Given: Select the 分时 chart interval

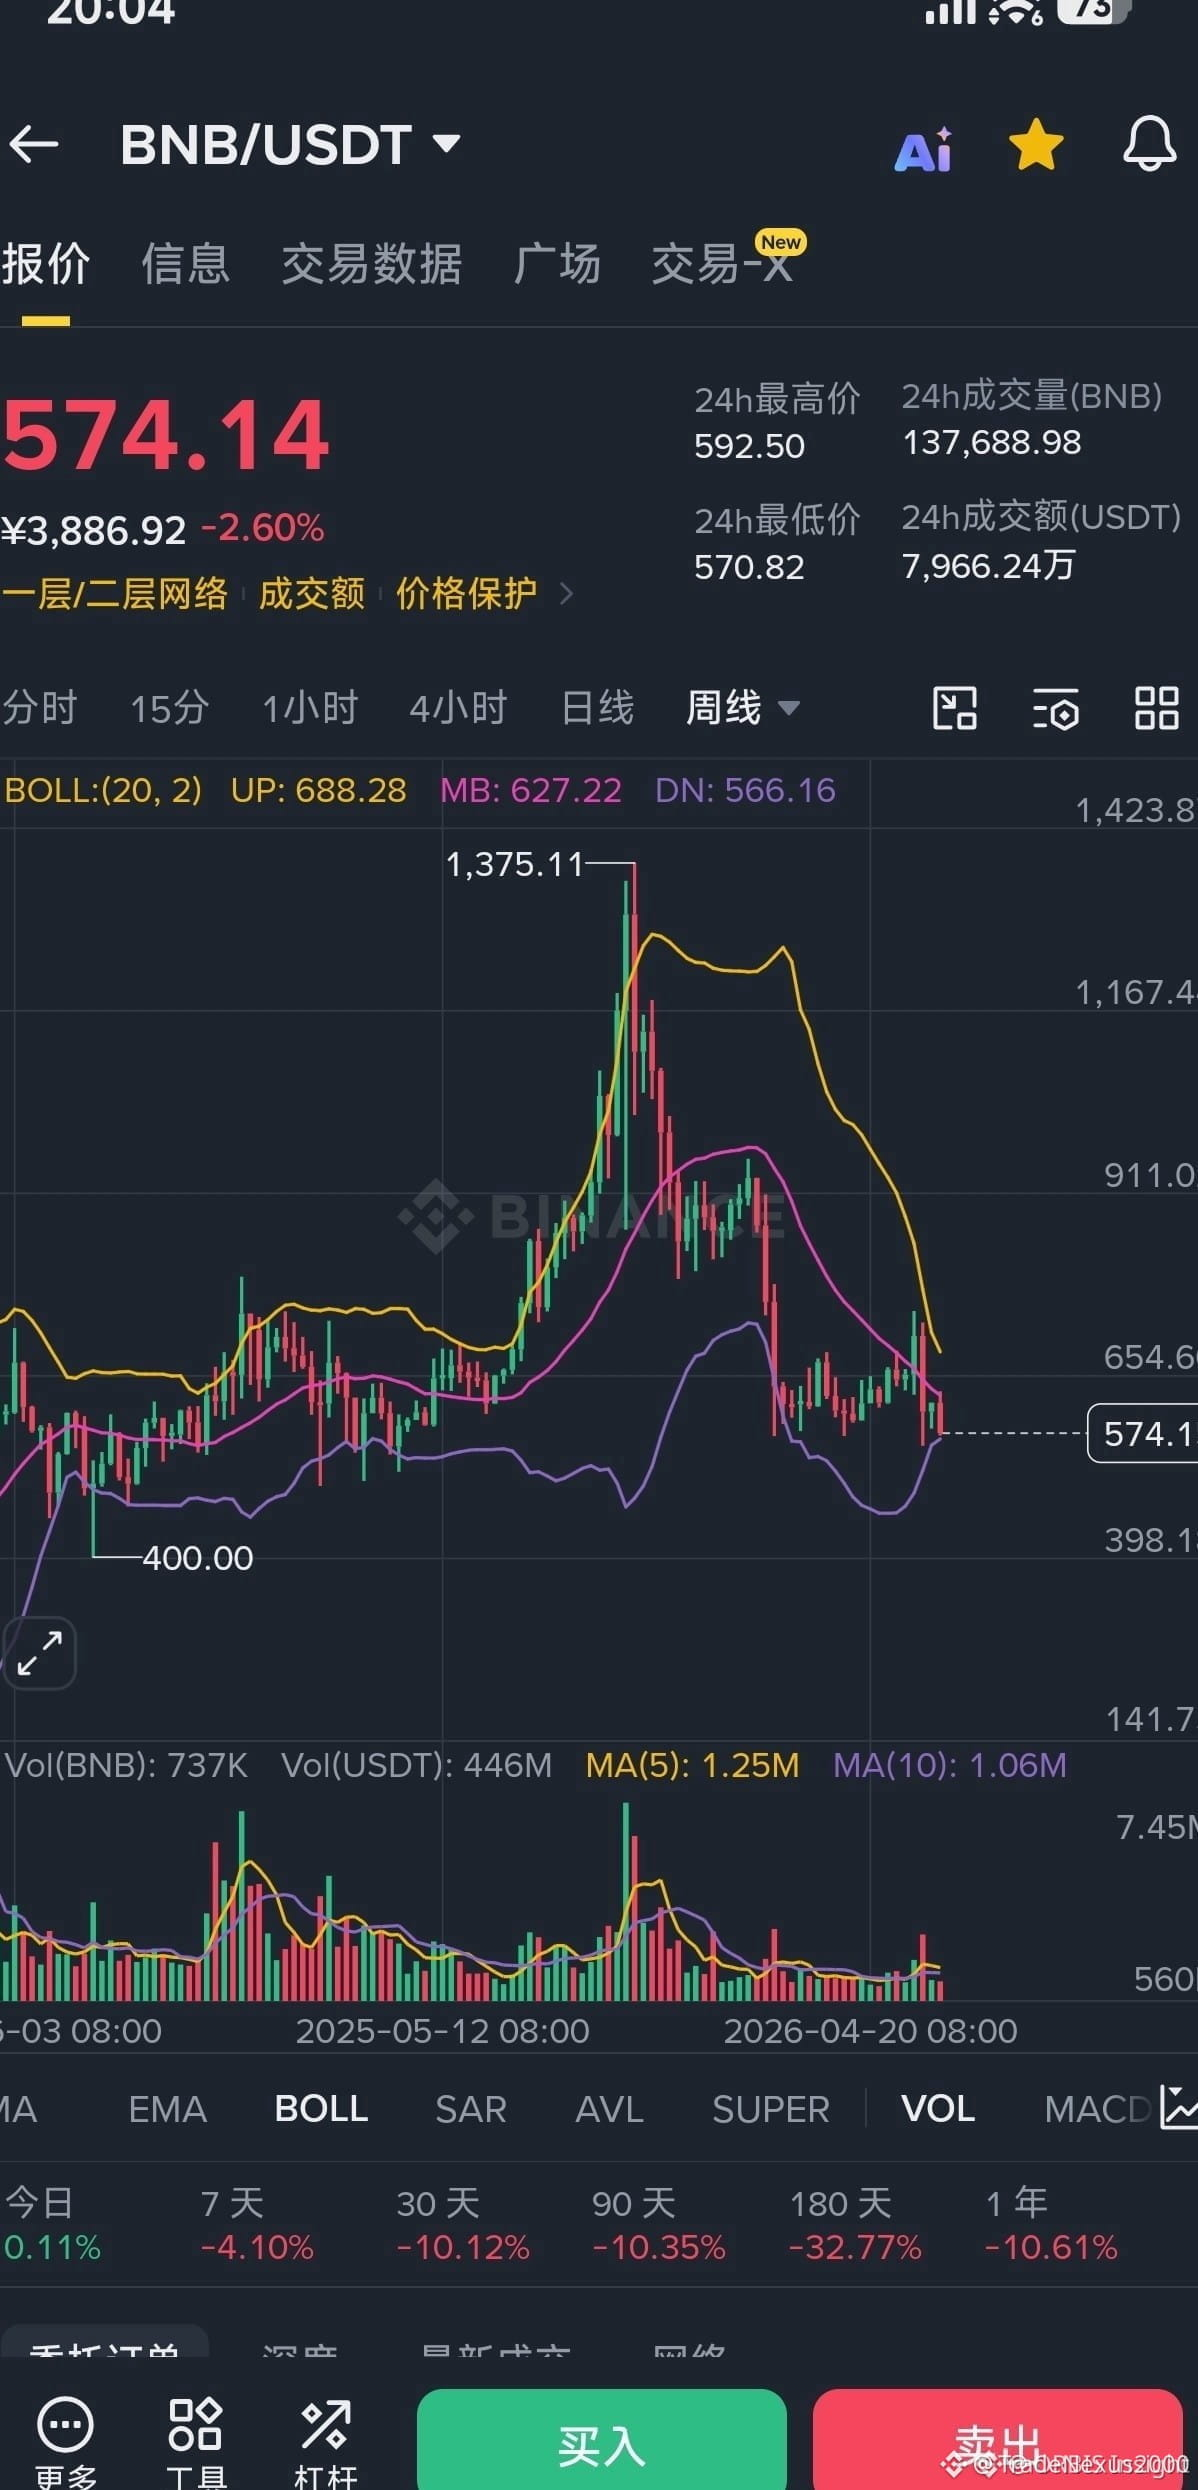Looking at the screenshot, I should 40,708.
